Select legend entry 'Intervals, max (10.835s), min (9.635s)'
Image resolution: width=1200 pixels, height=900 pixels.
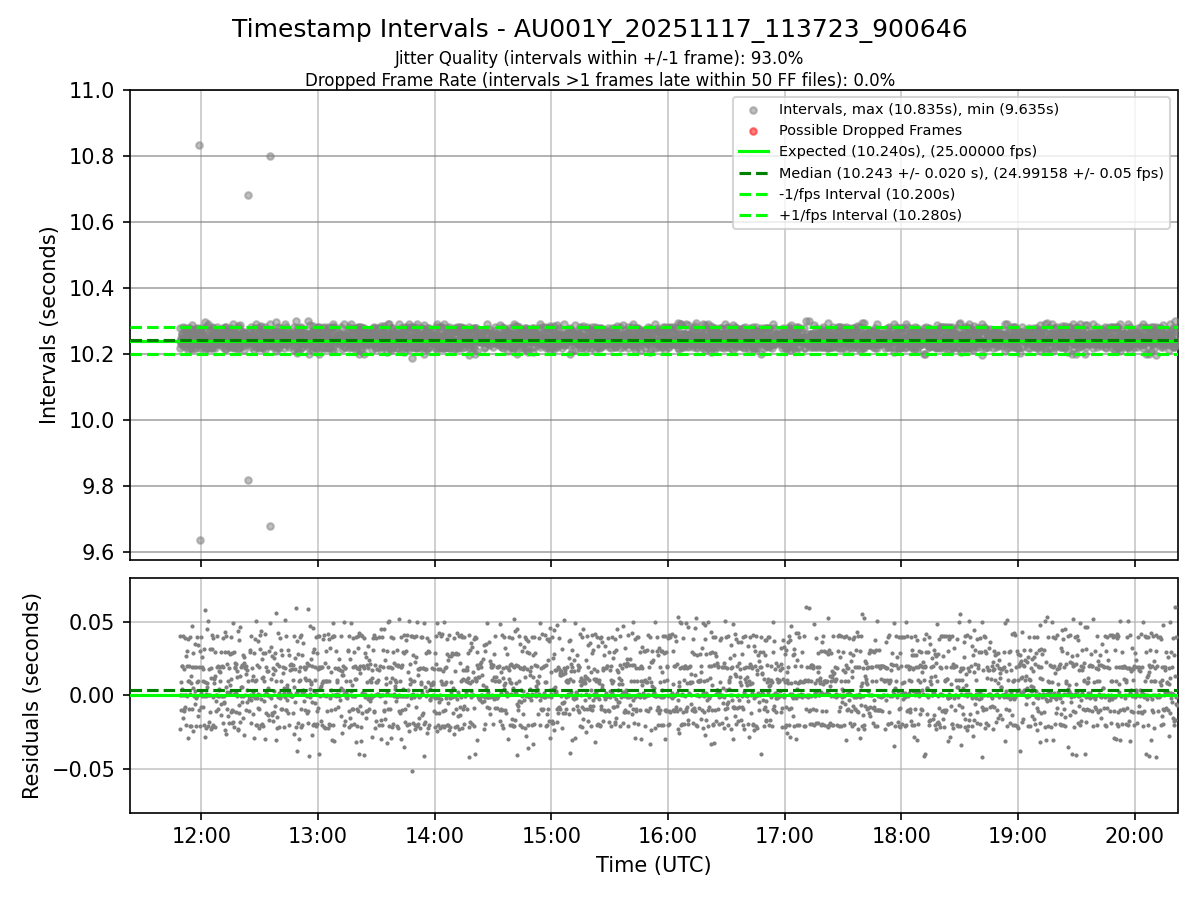tap(919, 109)
